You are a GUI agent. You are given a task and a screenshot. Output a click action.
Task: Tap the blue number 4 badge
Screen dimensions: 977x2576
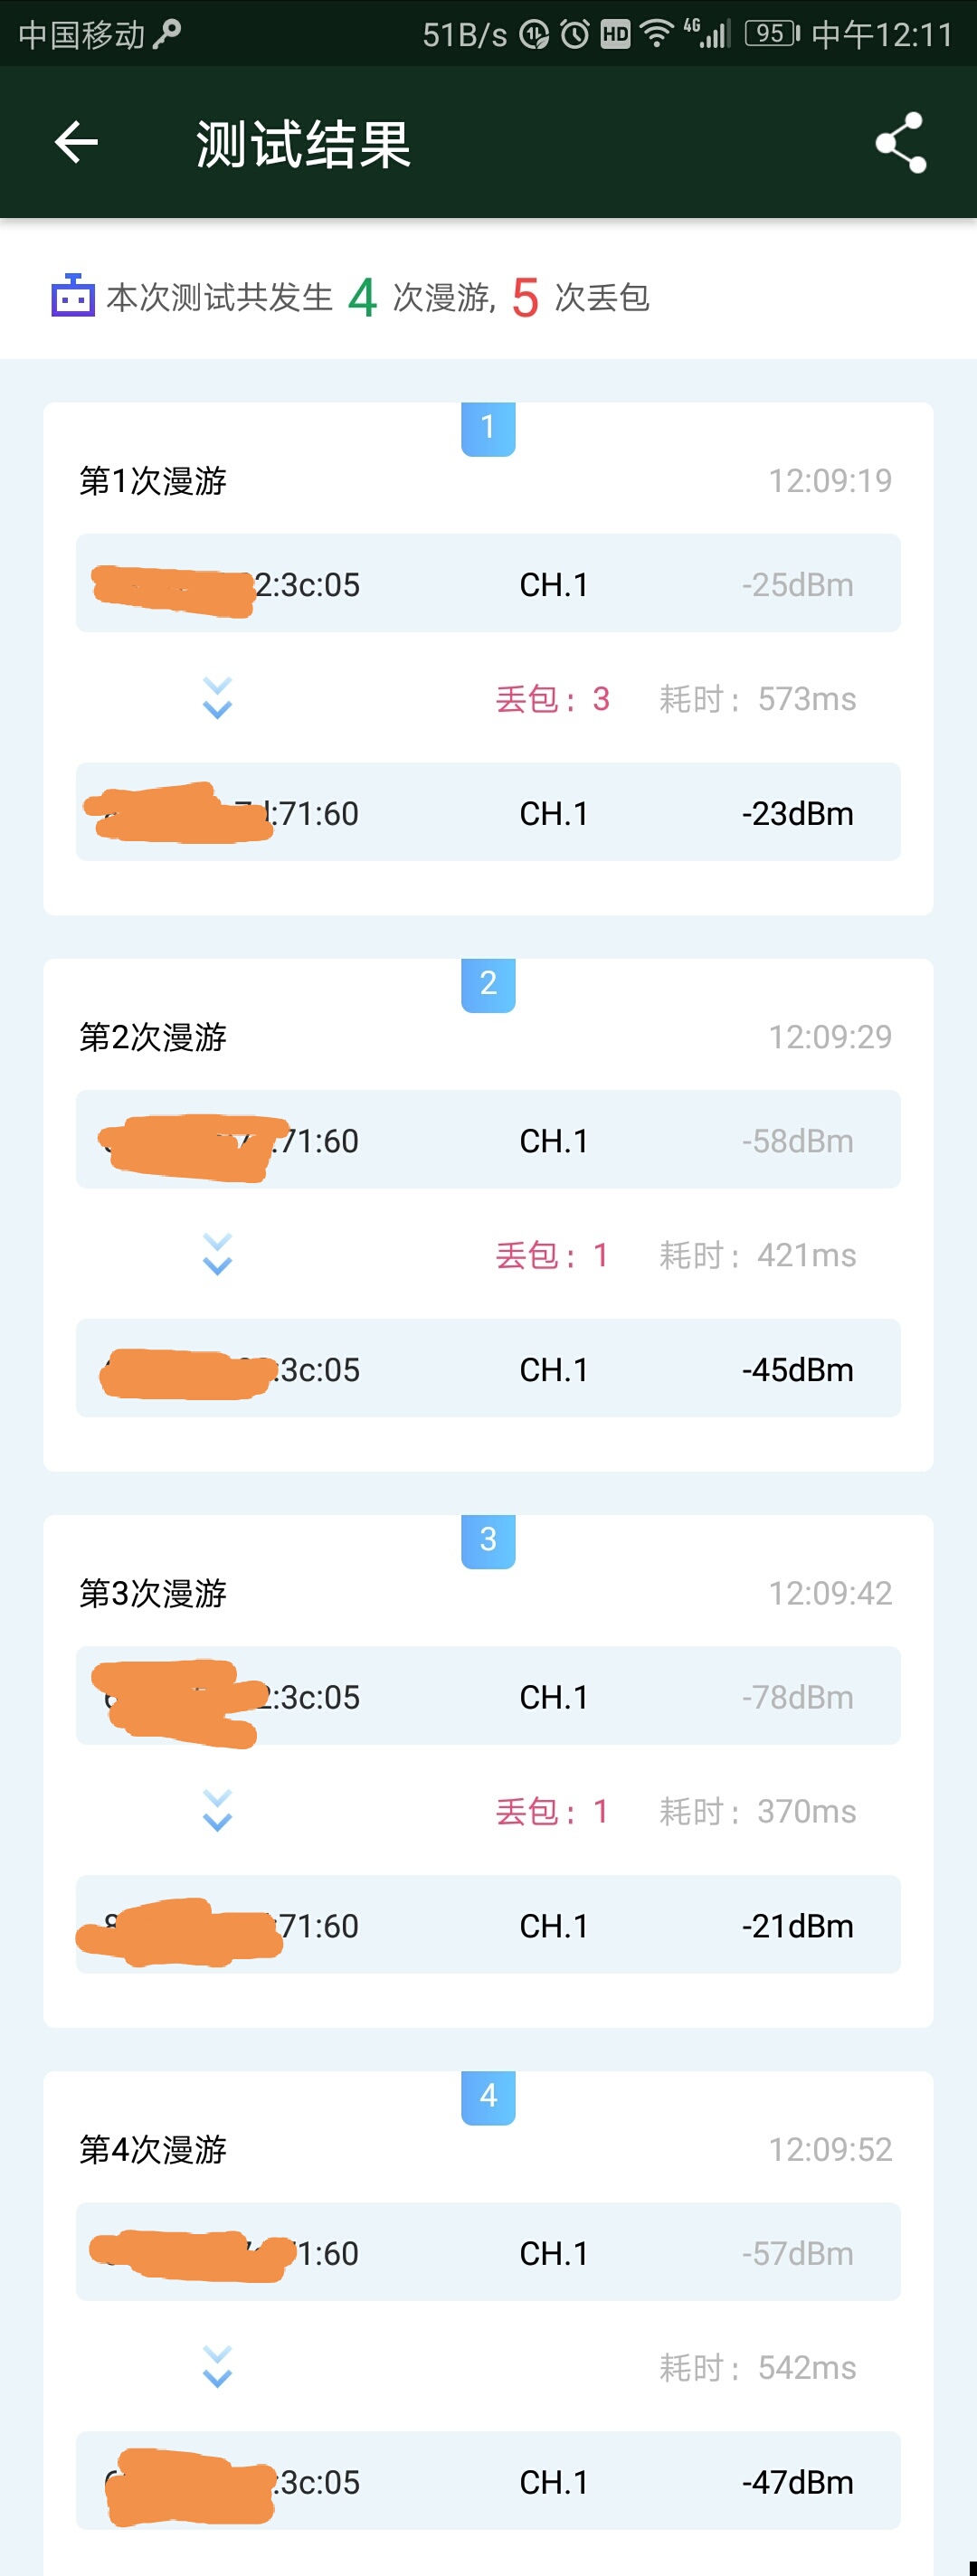point(488,2096)
